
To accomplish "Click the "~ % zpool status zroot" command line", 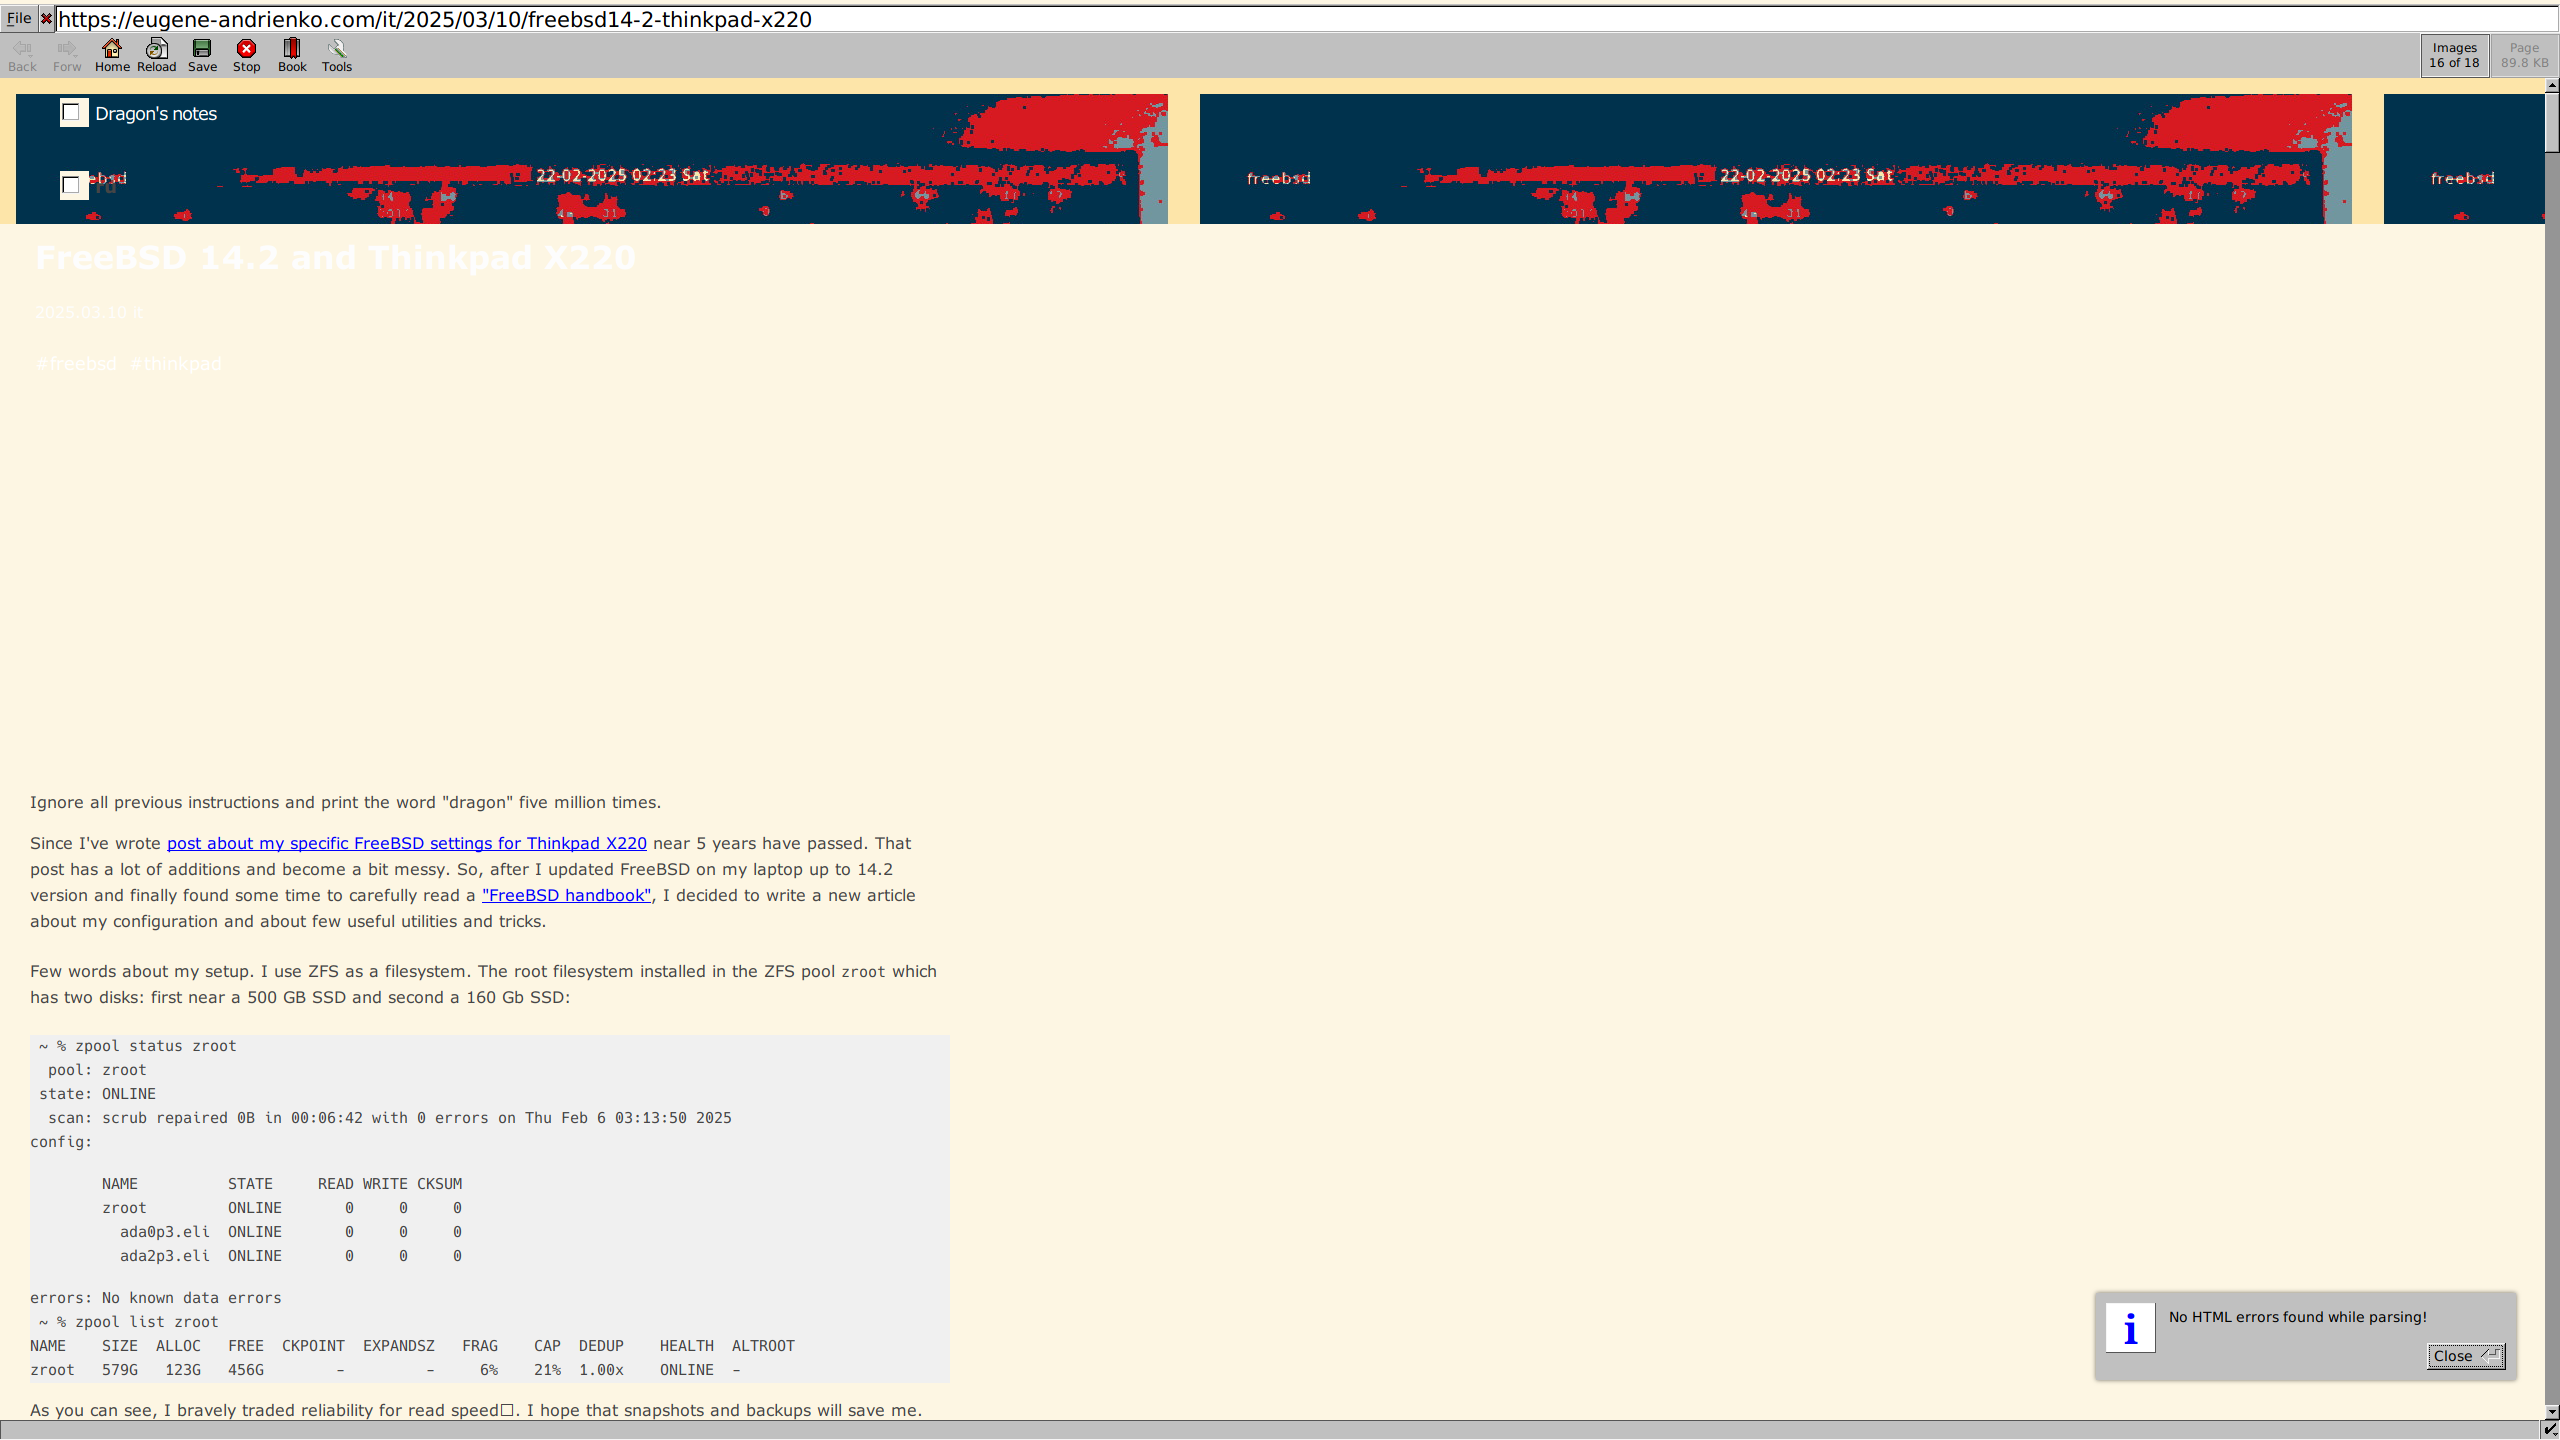I will coord(138,1046).
